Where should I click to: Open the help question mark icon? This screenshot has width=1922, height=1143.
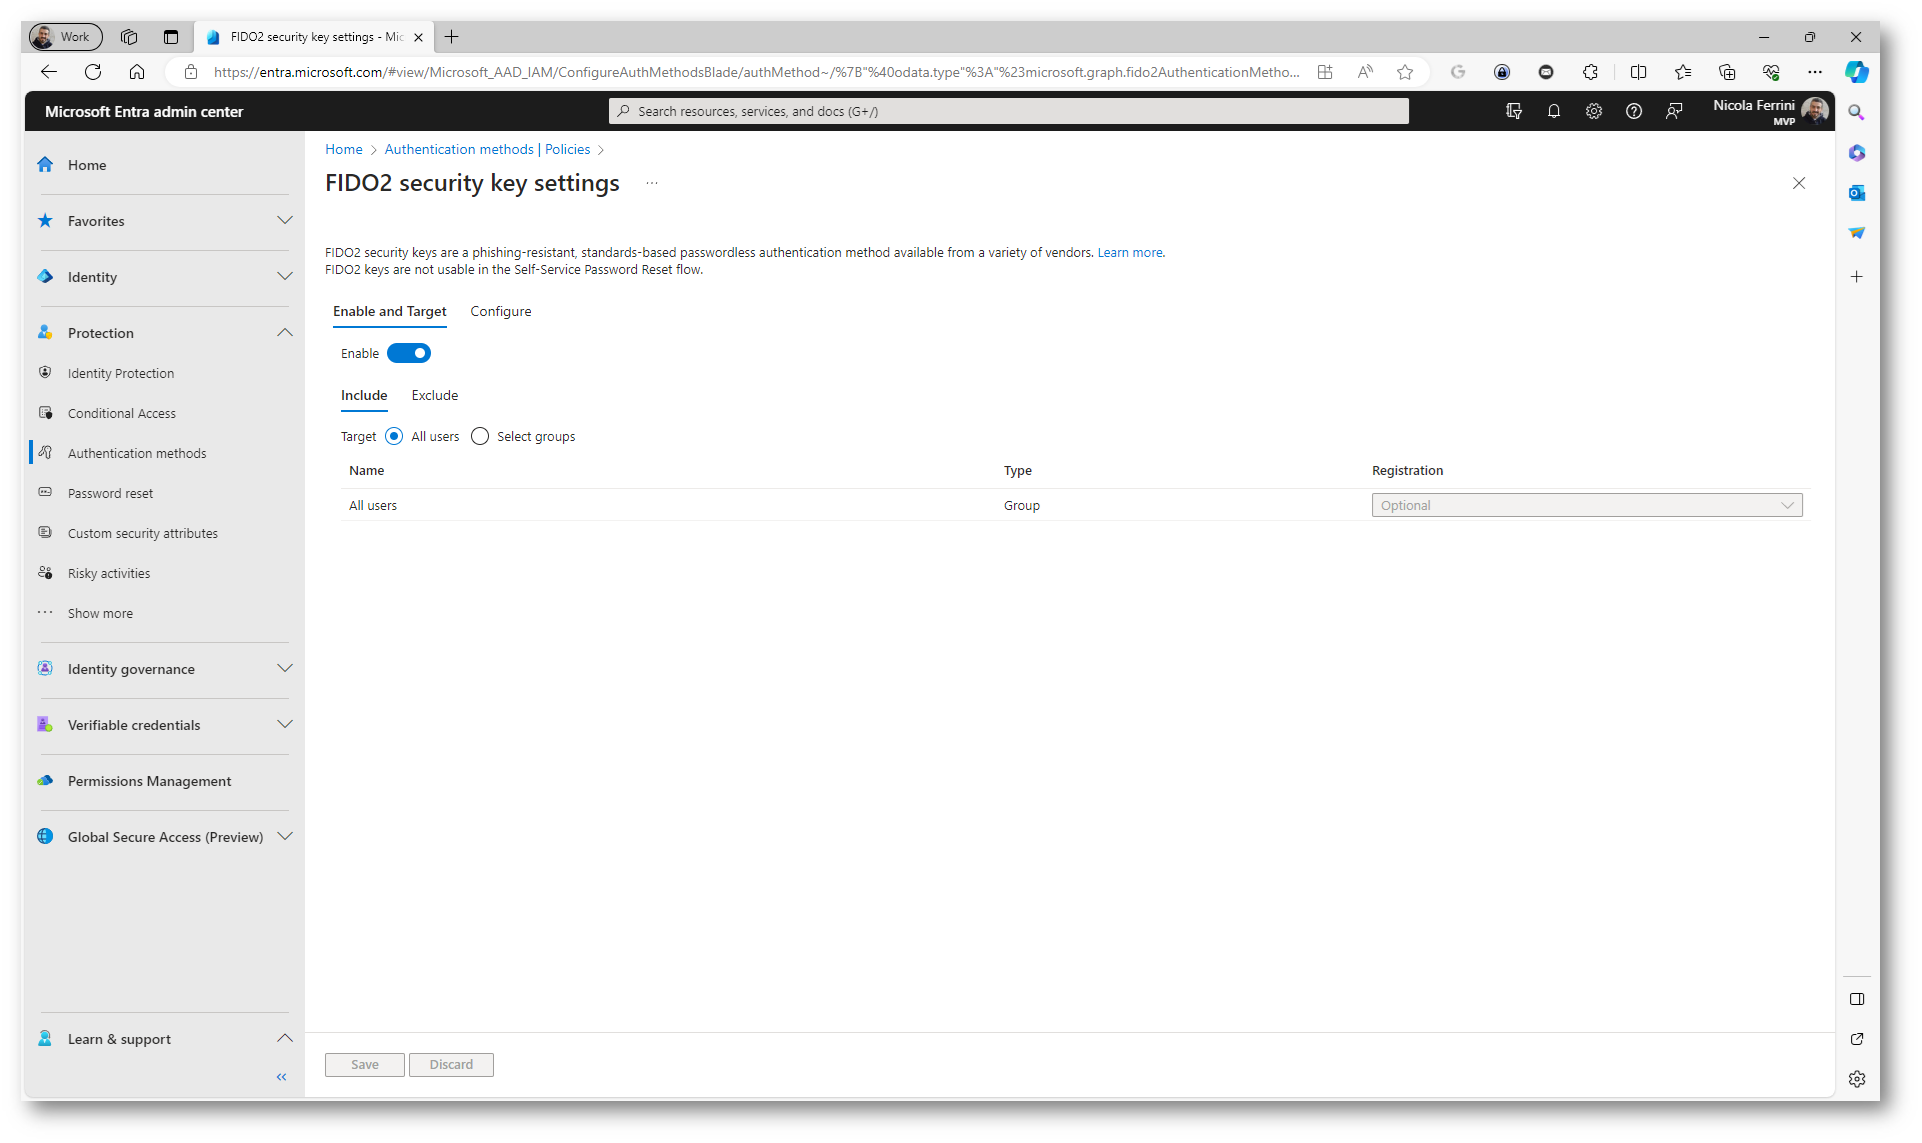coord(1634,111)
